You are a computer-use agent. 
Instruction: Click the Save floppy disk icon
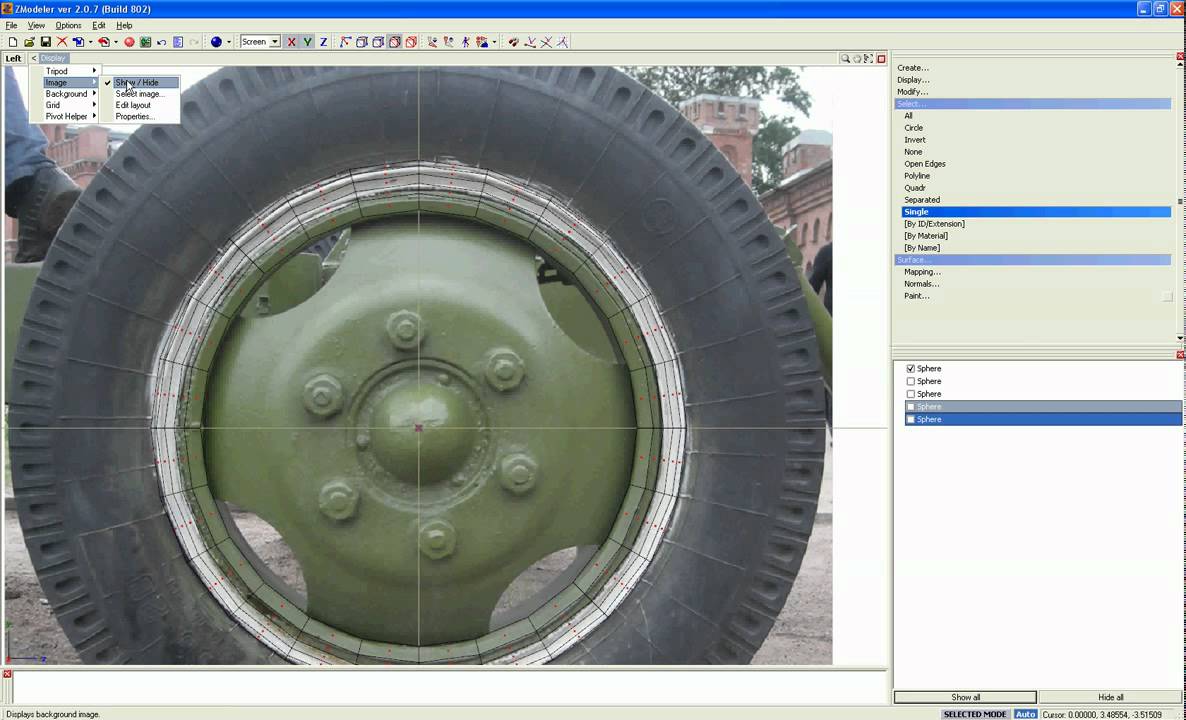[45, 42]
